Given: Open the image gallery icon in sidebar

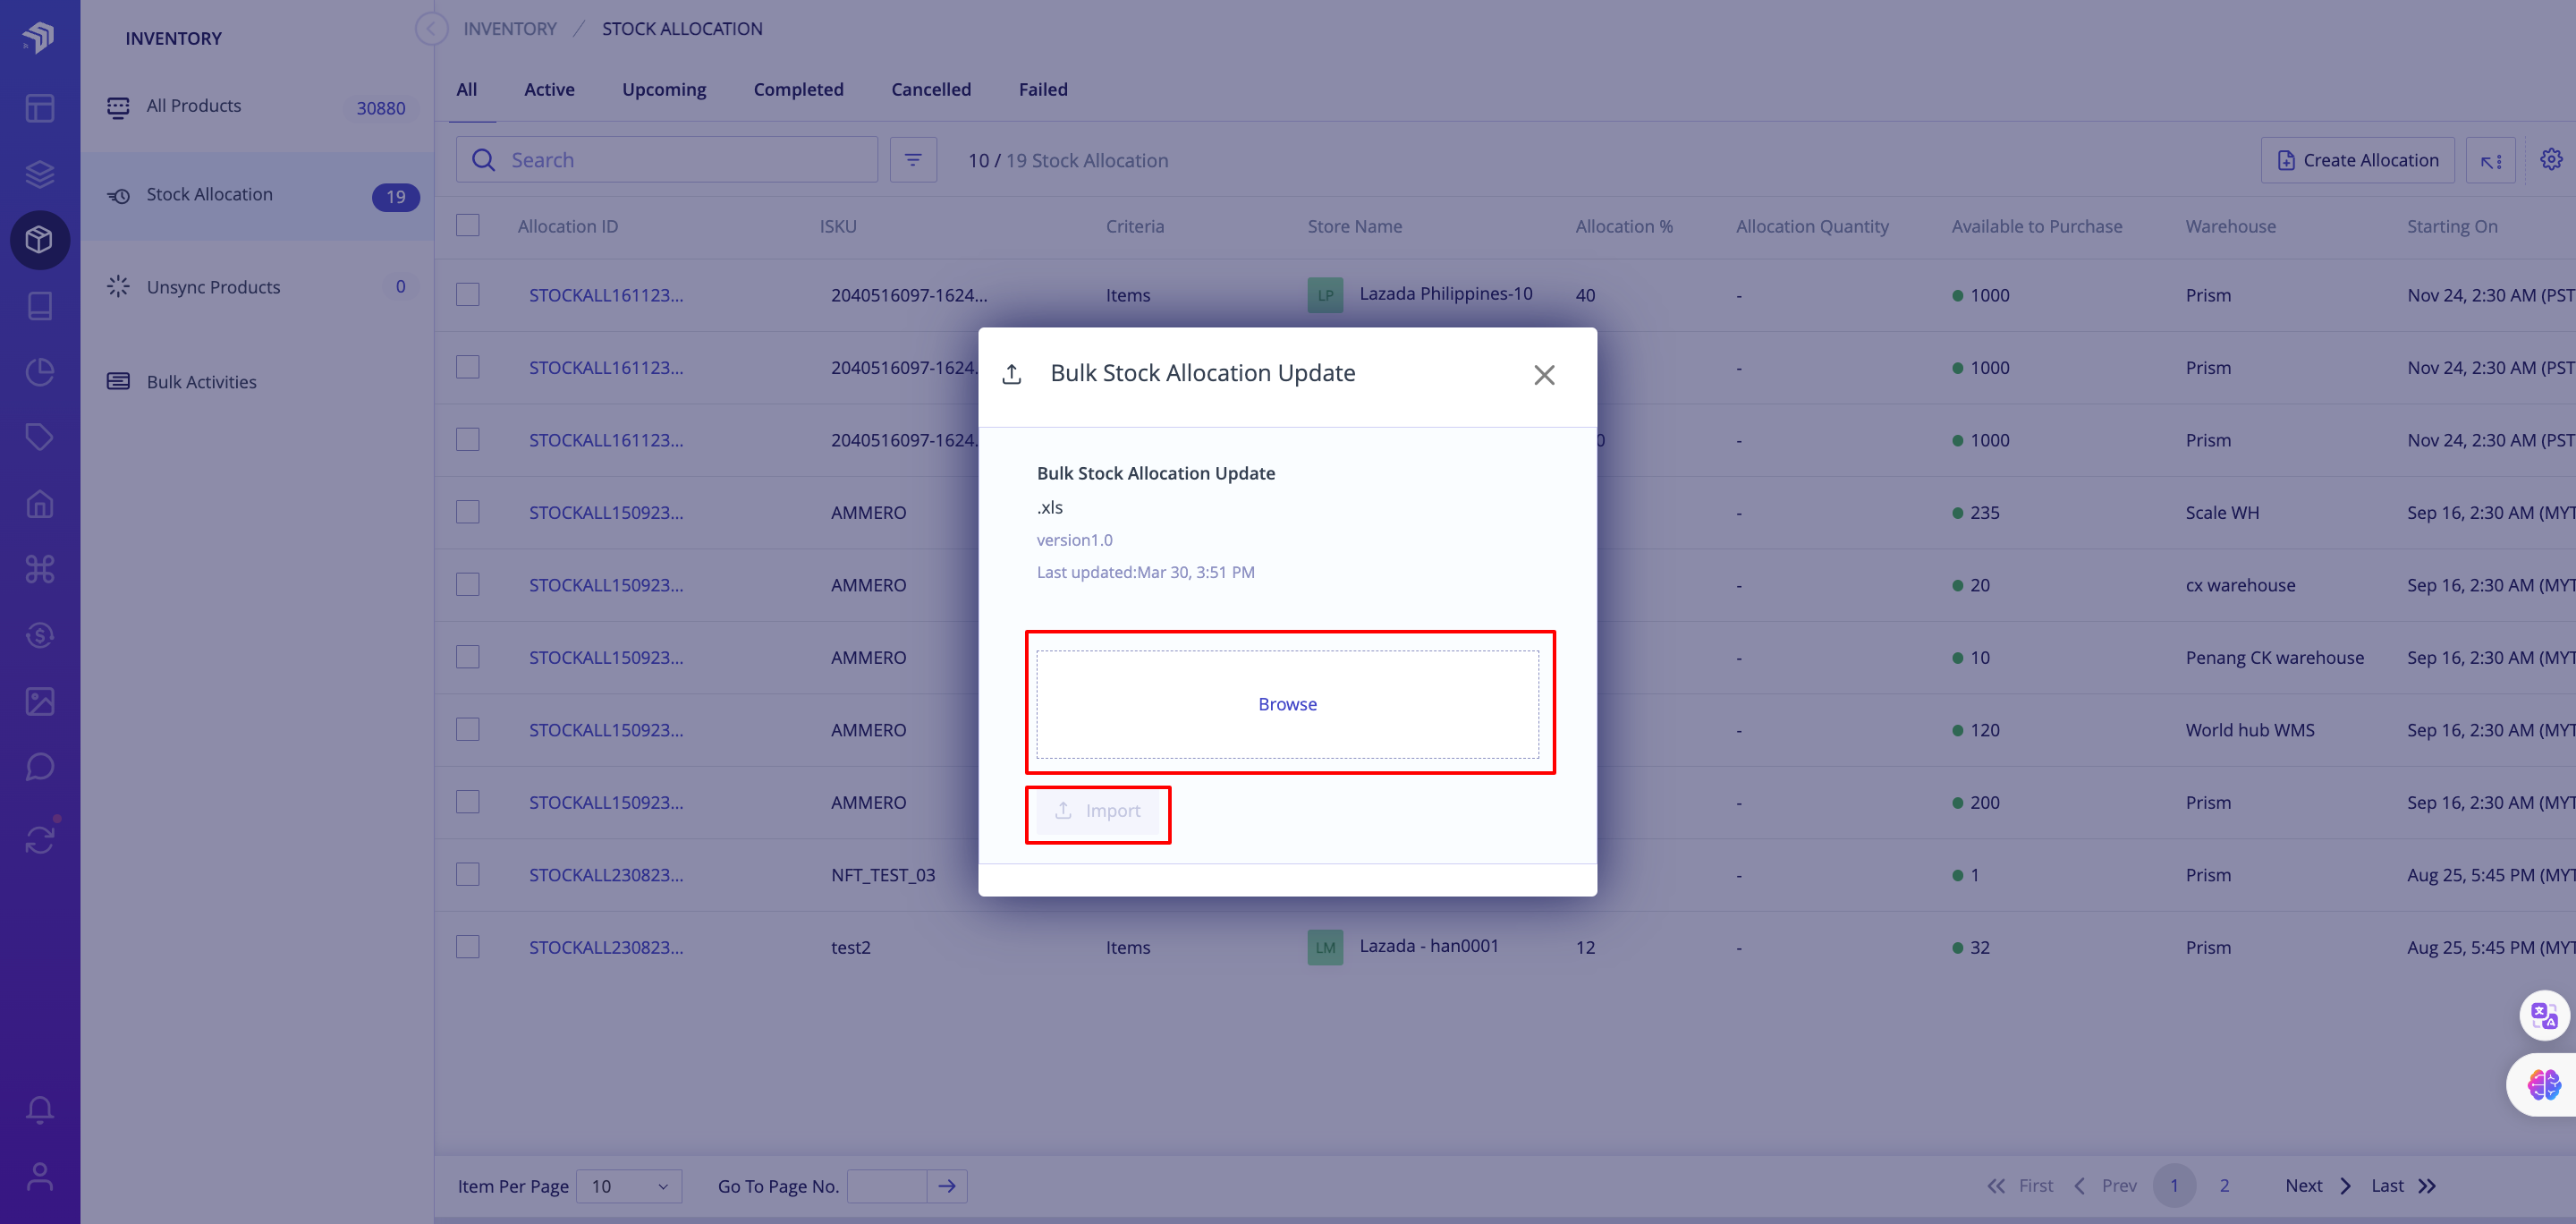Looking at the screenshot, I should tap(39, 701).
